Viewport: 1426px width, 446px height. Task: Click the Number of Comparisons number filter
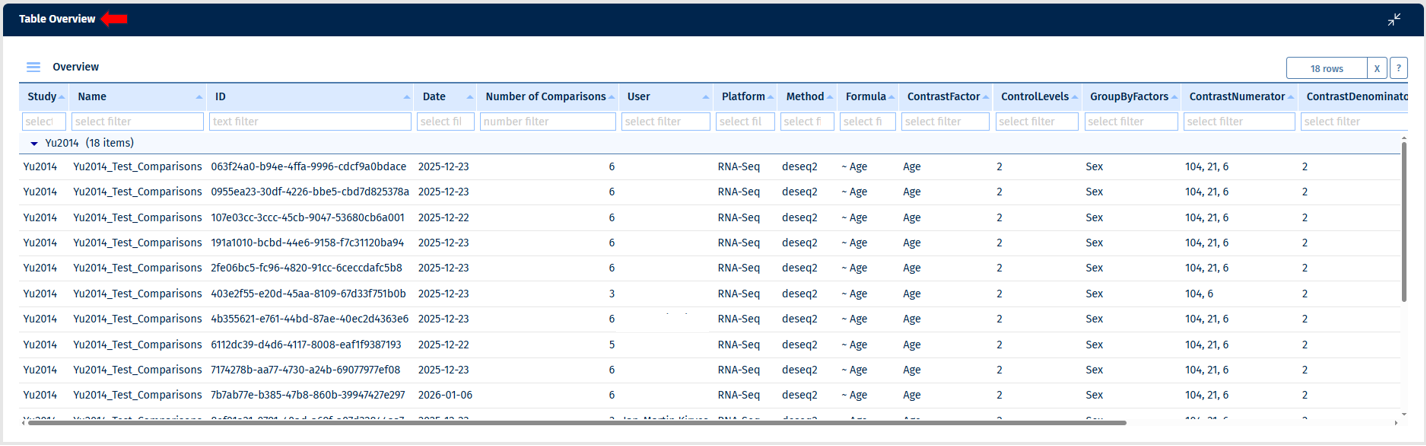[547, 122]
